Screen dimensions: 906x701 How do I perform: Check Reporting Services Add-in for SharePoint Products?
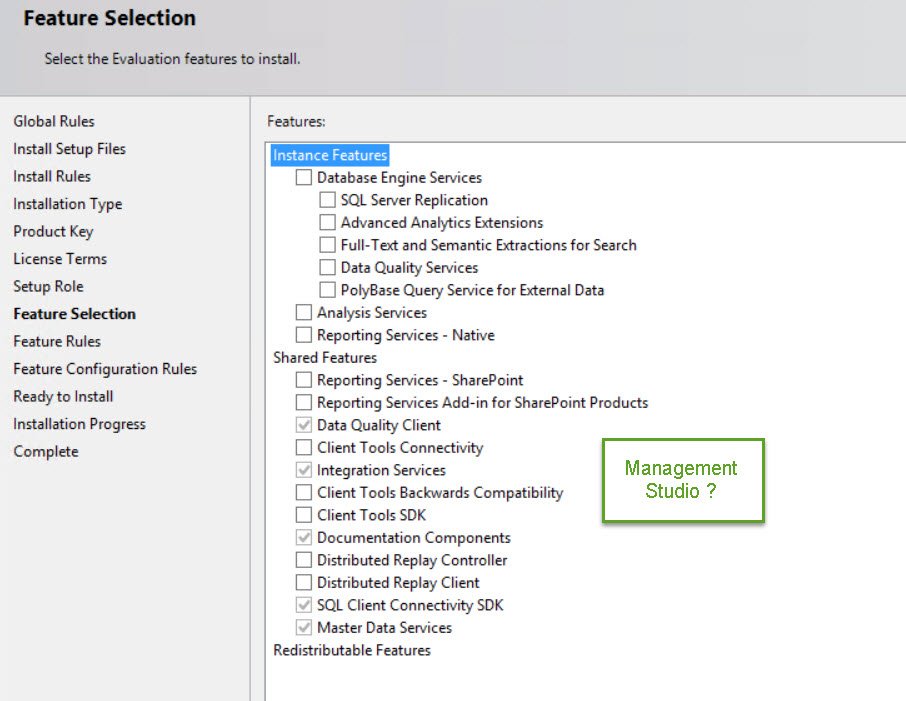coord(304,402)
